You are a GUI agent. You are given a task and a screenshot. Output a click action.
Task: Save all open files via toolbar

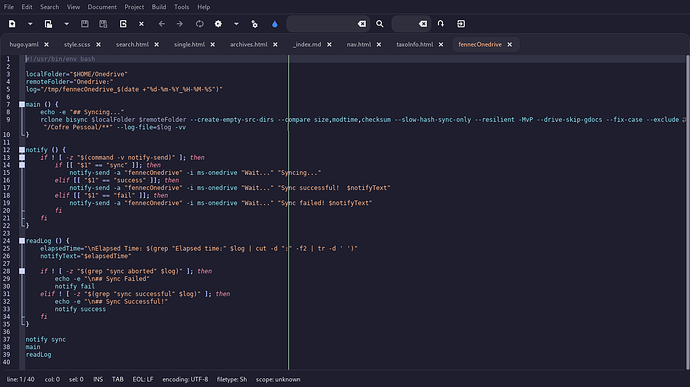(x=103, y=24)
